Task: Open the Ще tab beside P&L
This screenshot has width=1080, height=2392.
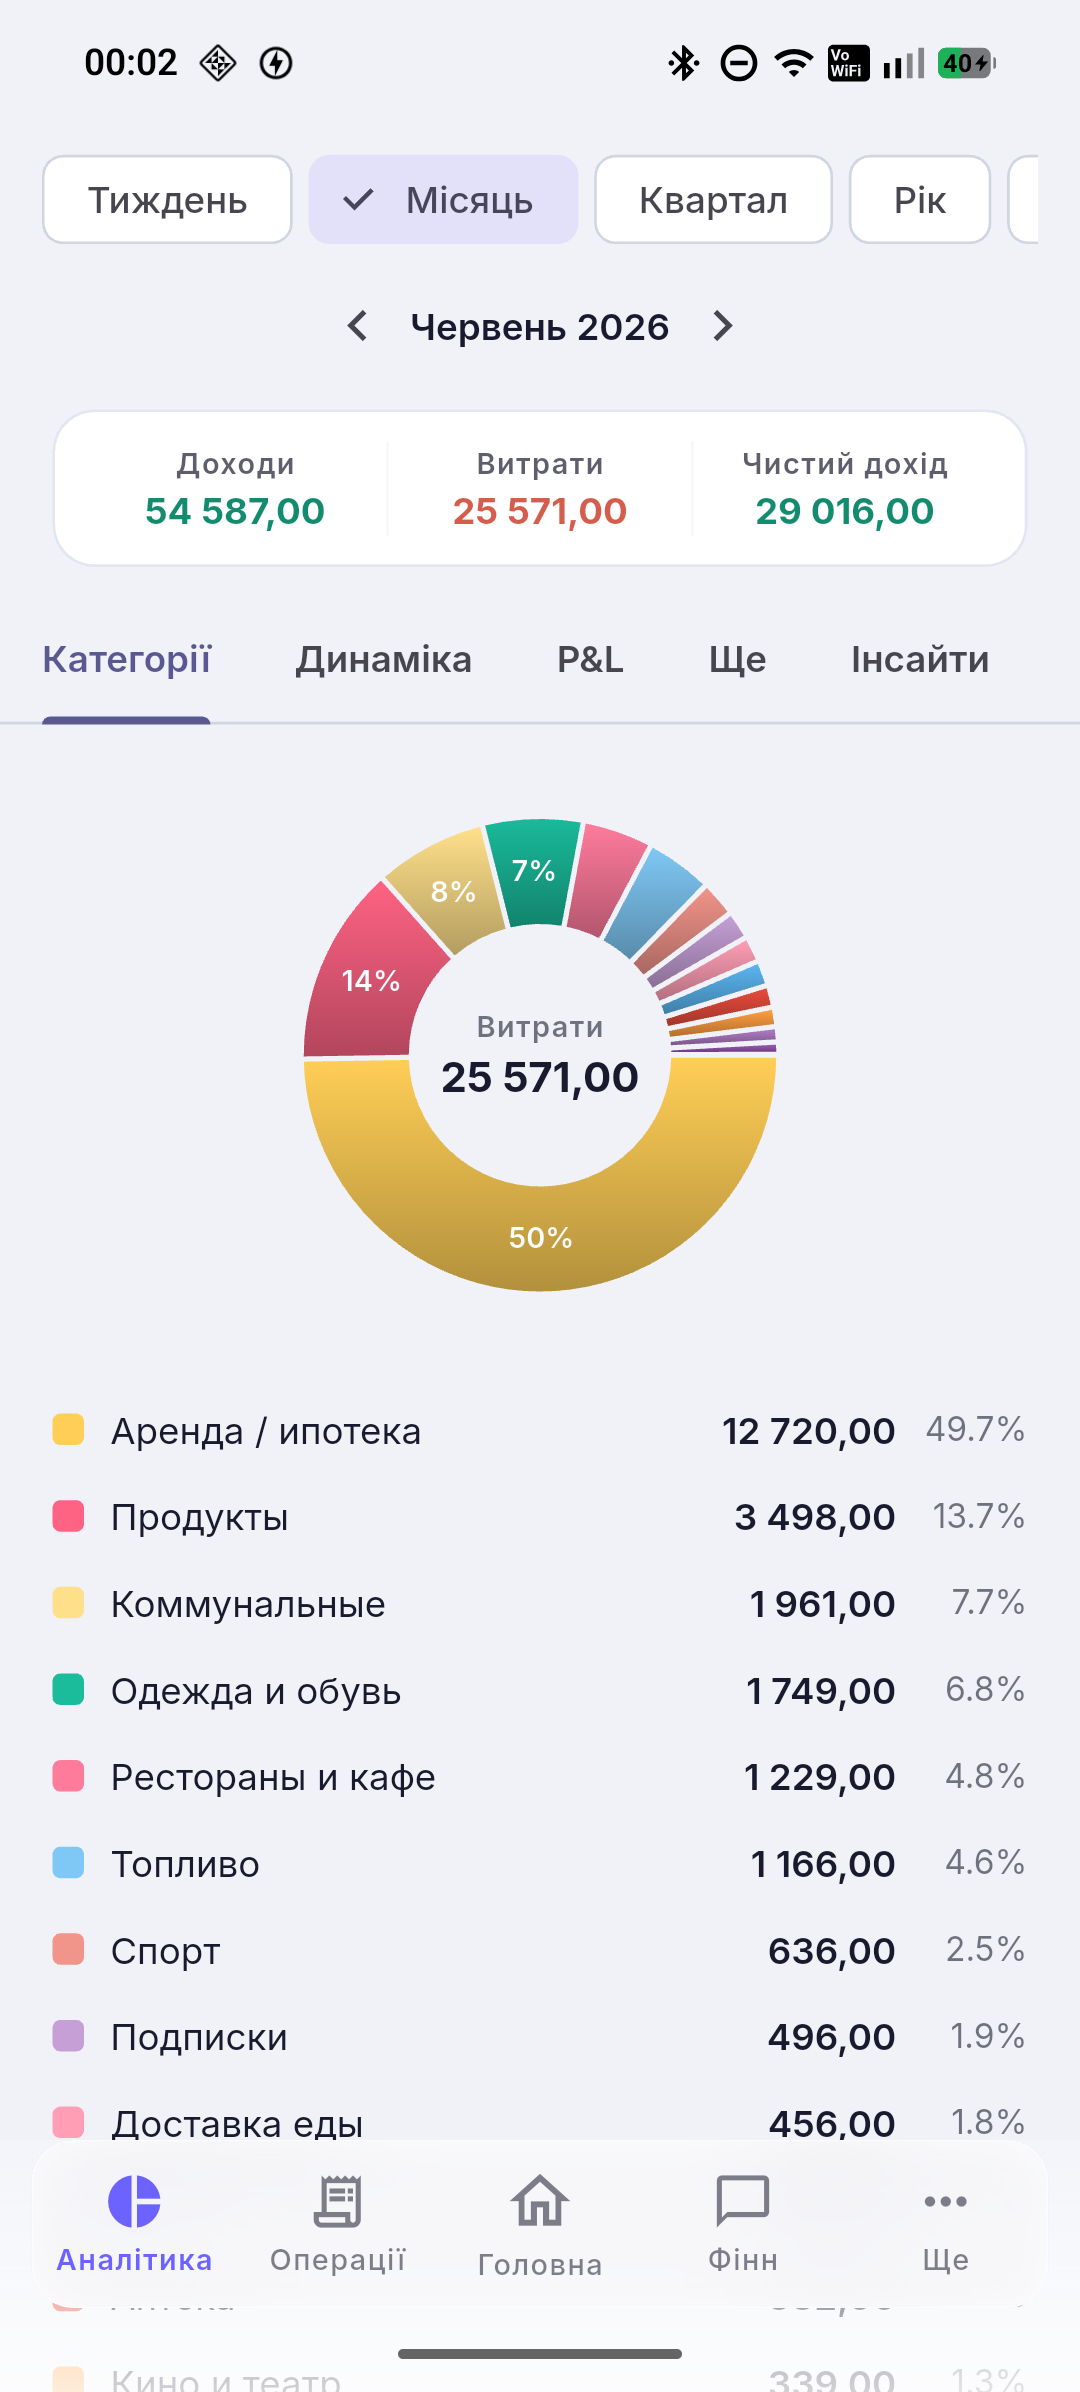Action: click(738, 660)
